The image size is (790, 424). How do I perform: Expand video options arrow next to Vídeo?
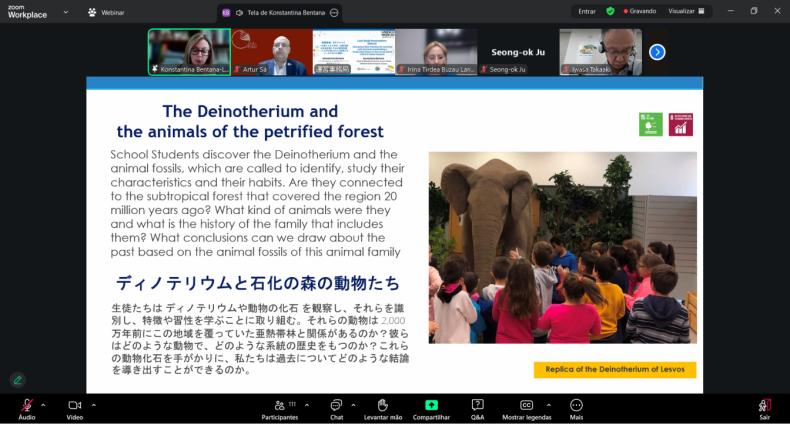click(93, 405)
